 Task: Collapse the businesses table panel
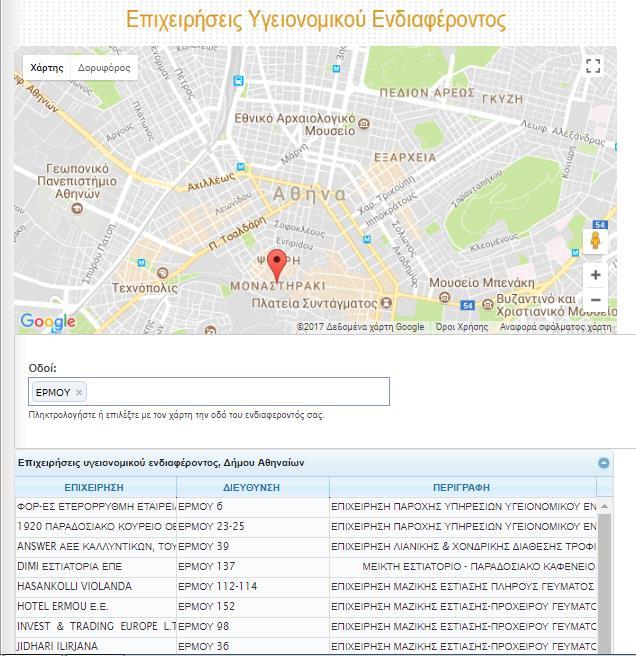603,463
